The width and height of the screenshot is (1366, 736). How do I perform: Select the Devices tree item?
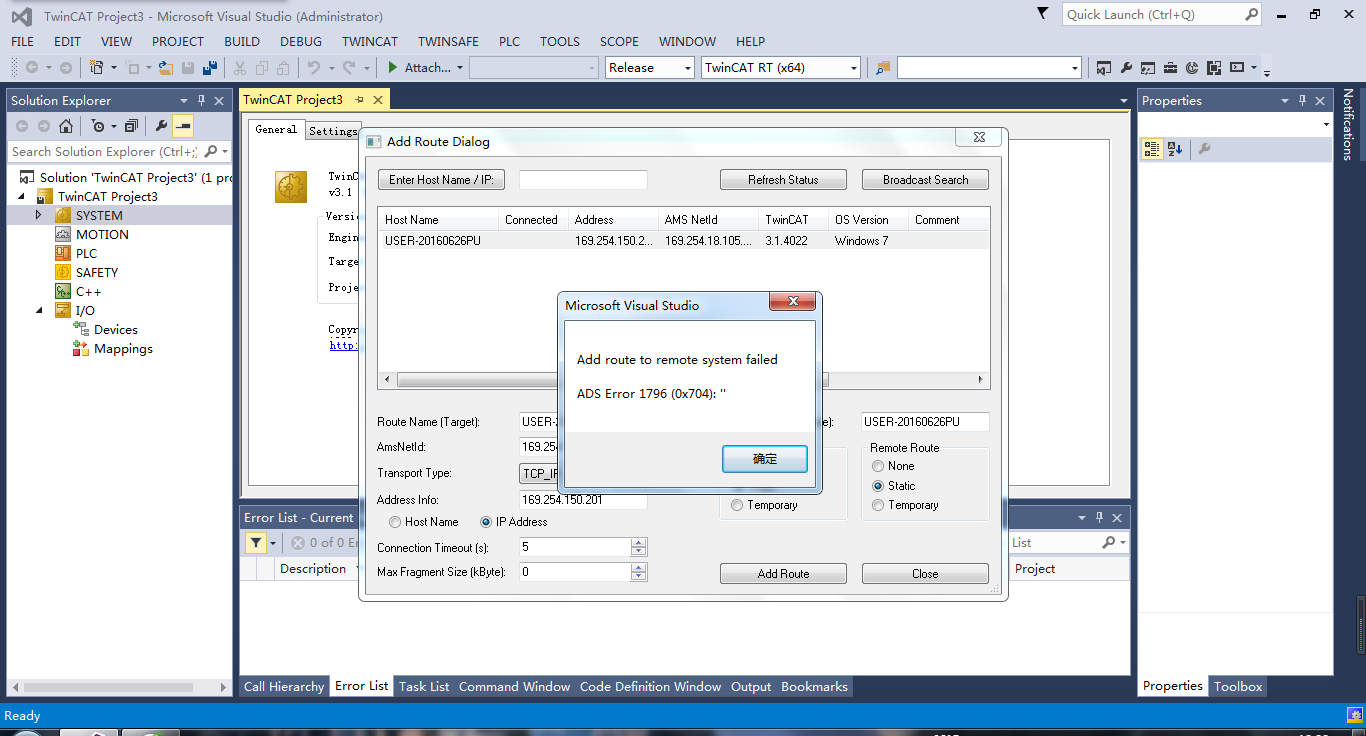[x=116, y=330]
